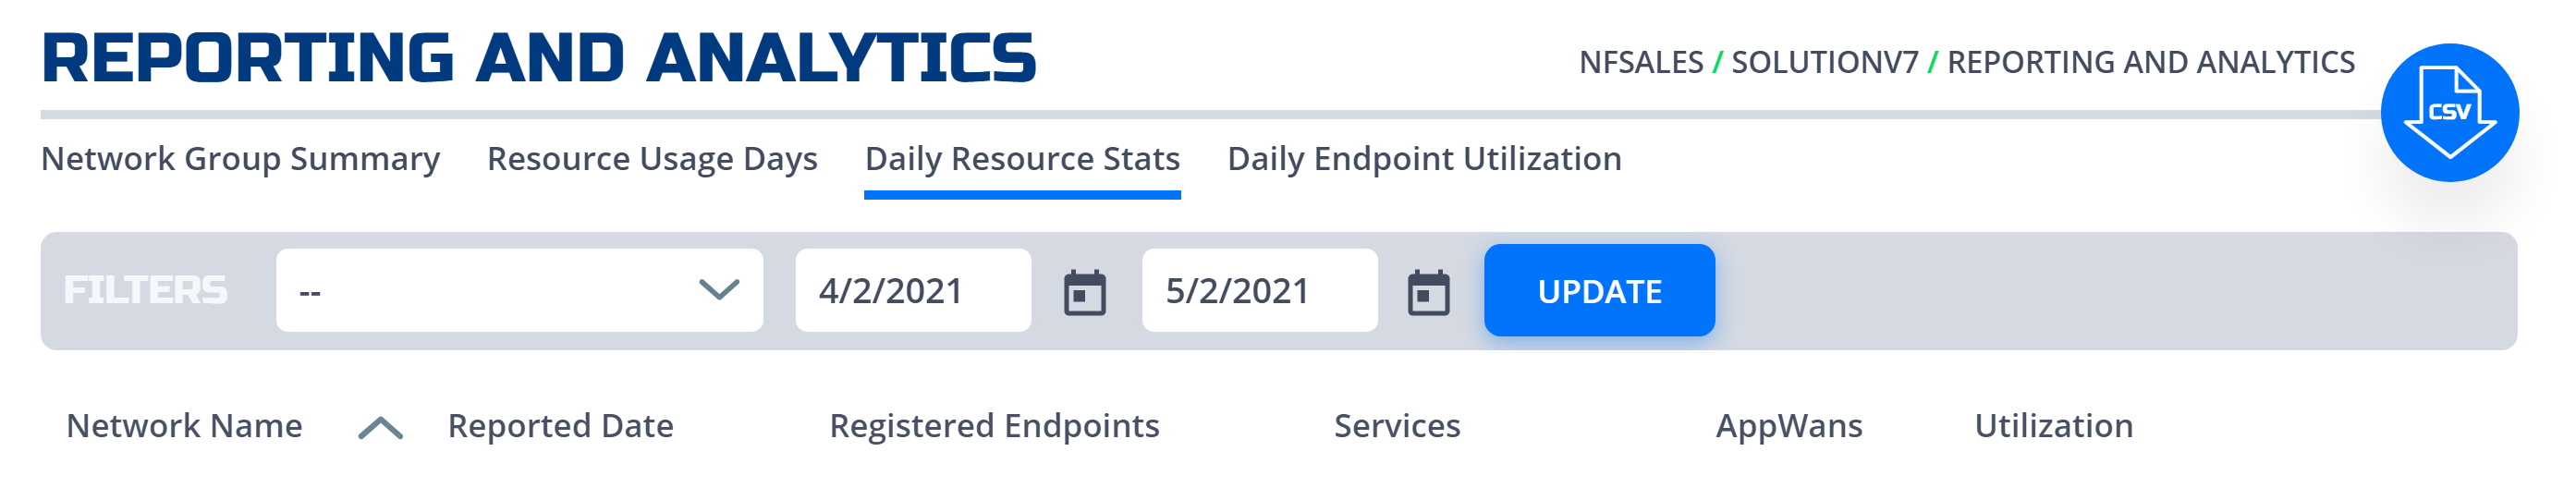Screen dimensions: 2576x488
Task: Sort by the Services column header
Action: pos(1397,426)
